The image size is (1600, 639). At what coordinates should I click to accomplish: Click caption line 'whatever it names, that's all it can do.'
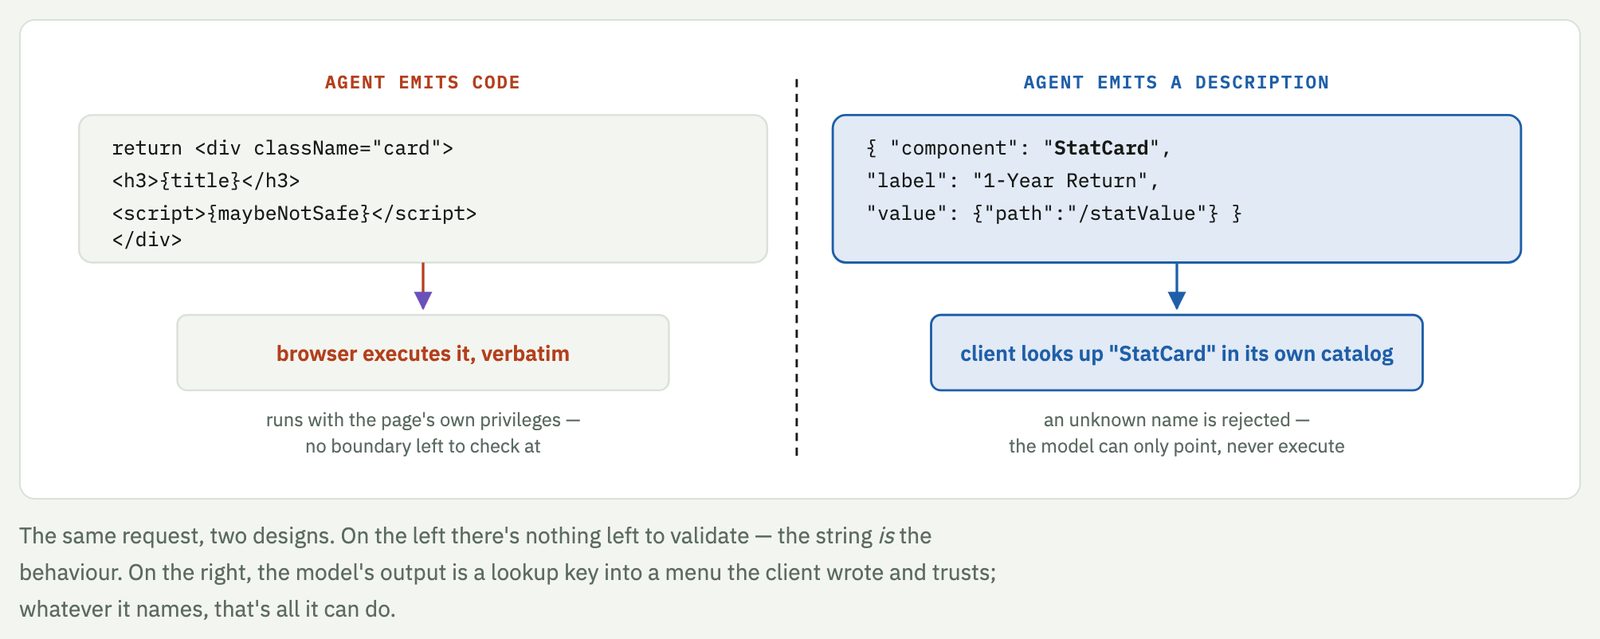[x=207, y=609]
